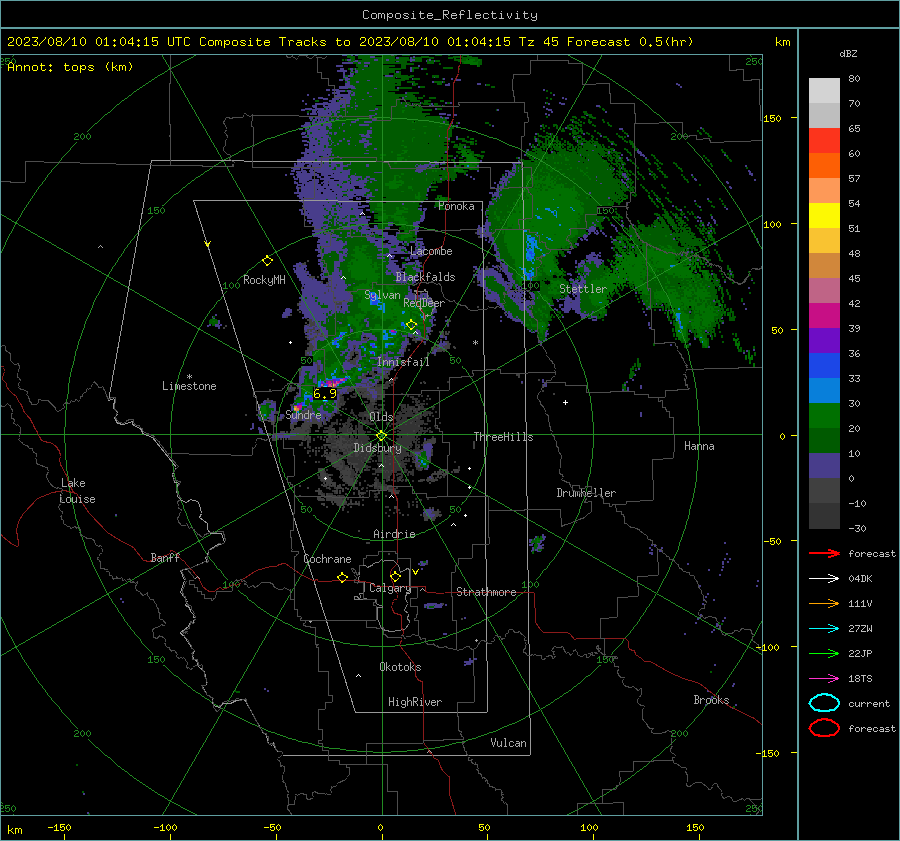Click the -150 tick on bottom axis
The width and height of the screenshot is (900, 841).
[x=59, y=828]
